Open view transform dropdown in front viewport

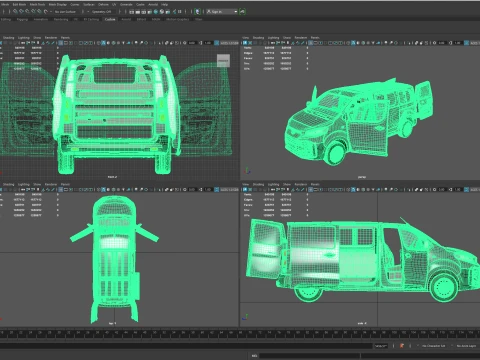pos(229,43)
